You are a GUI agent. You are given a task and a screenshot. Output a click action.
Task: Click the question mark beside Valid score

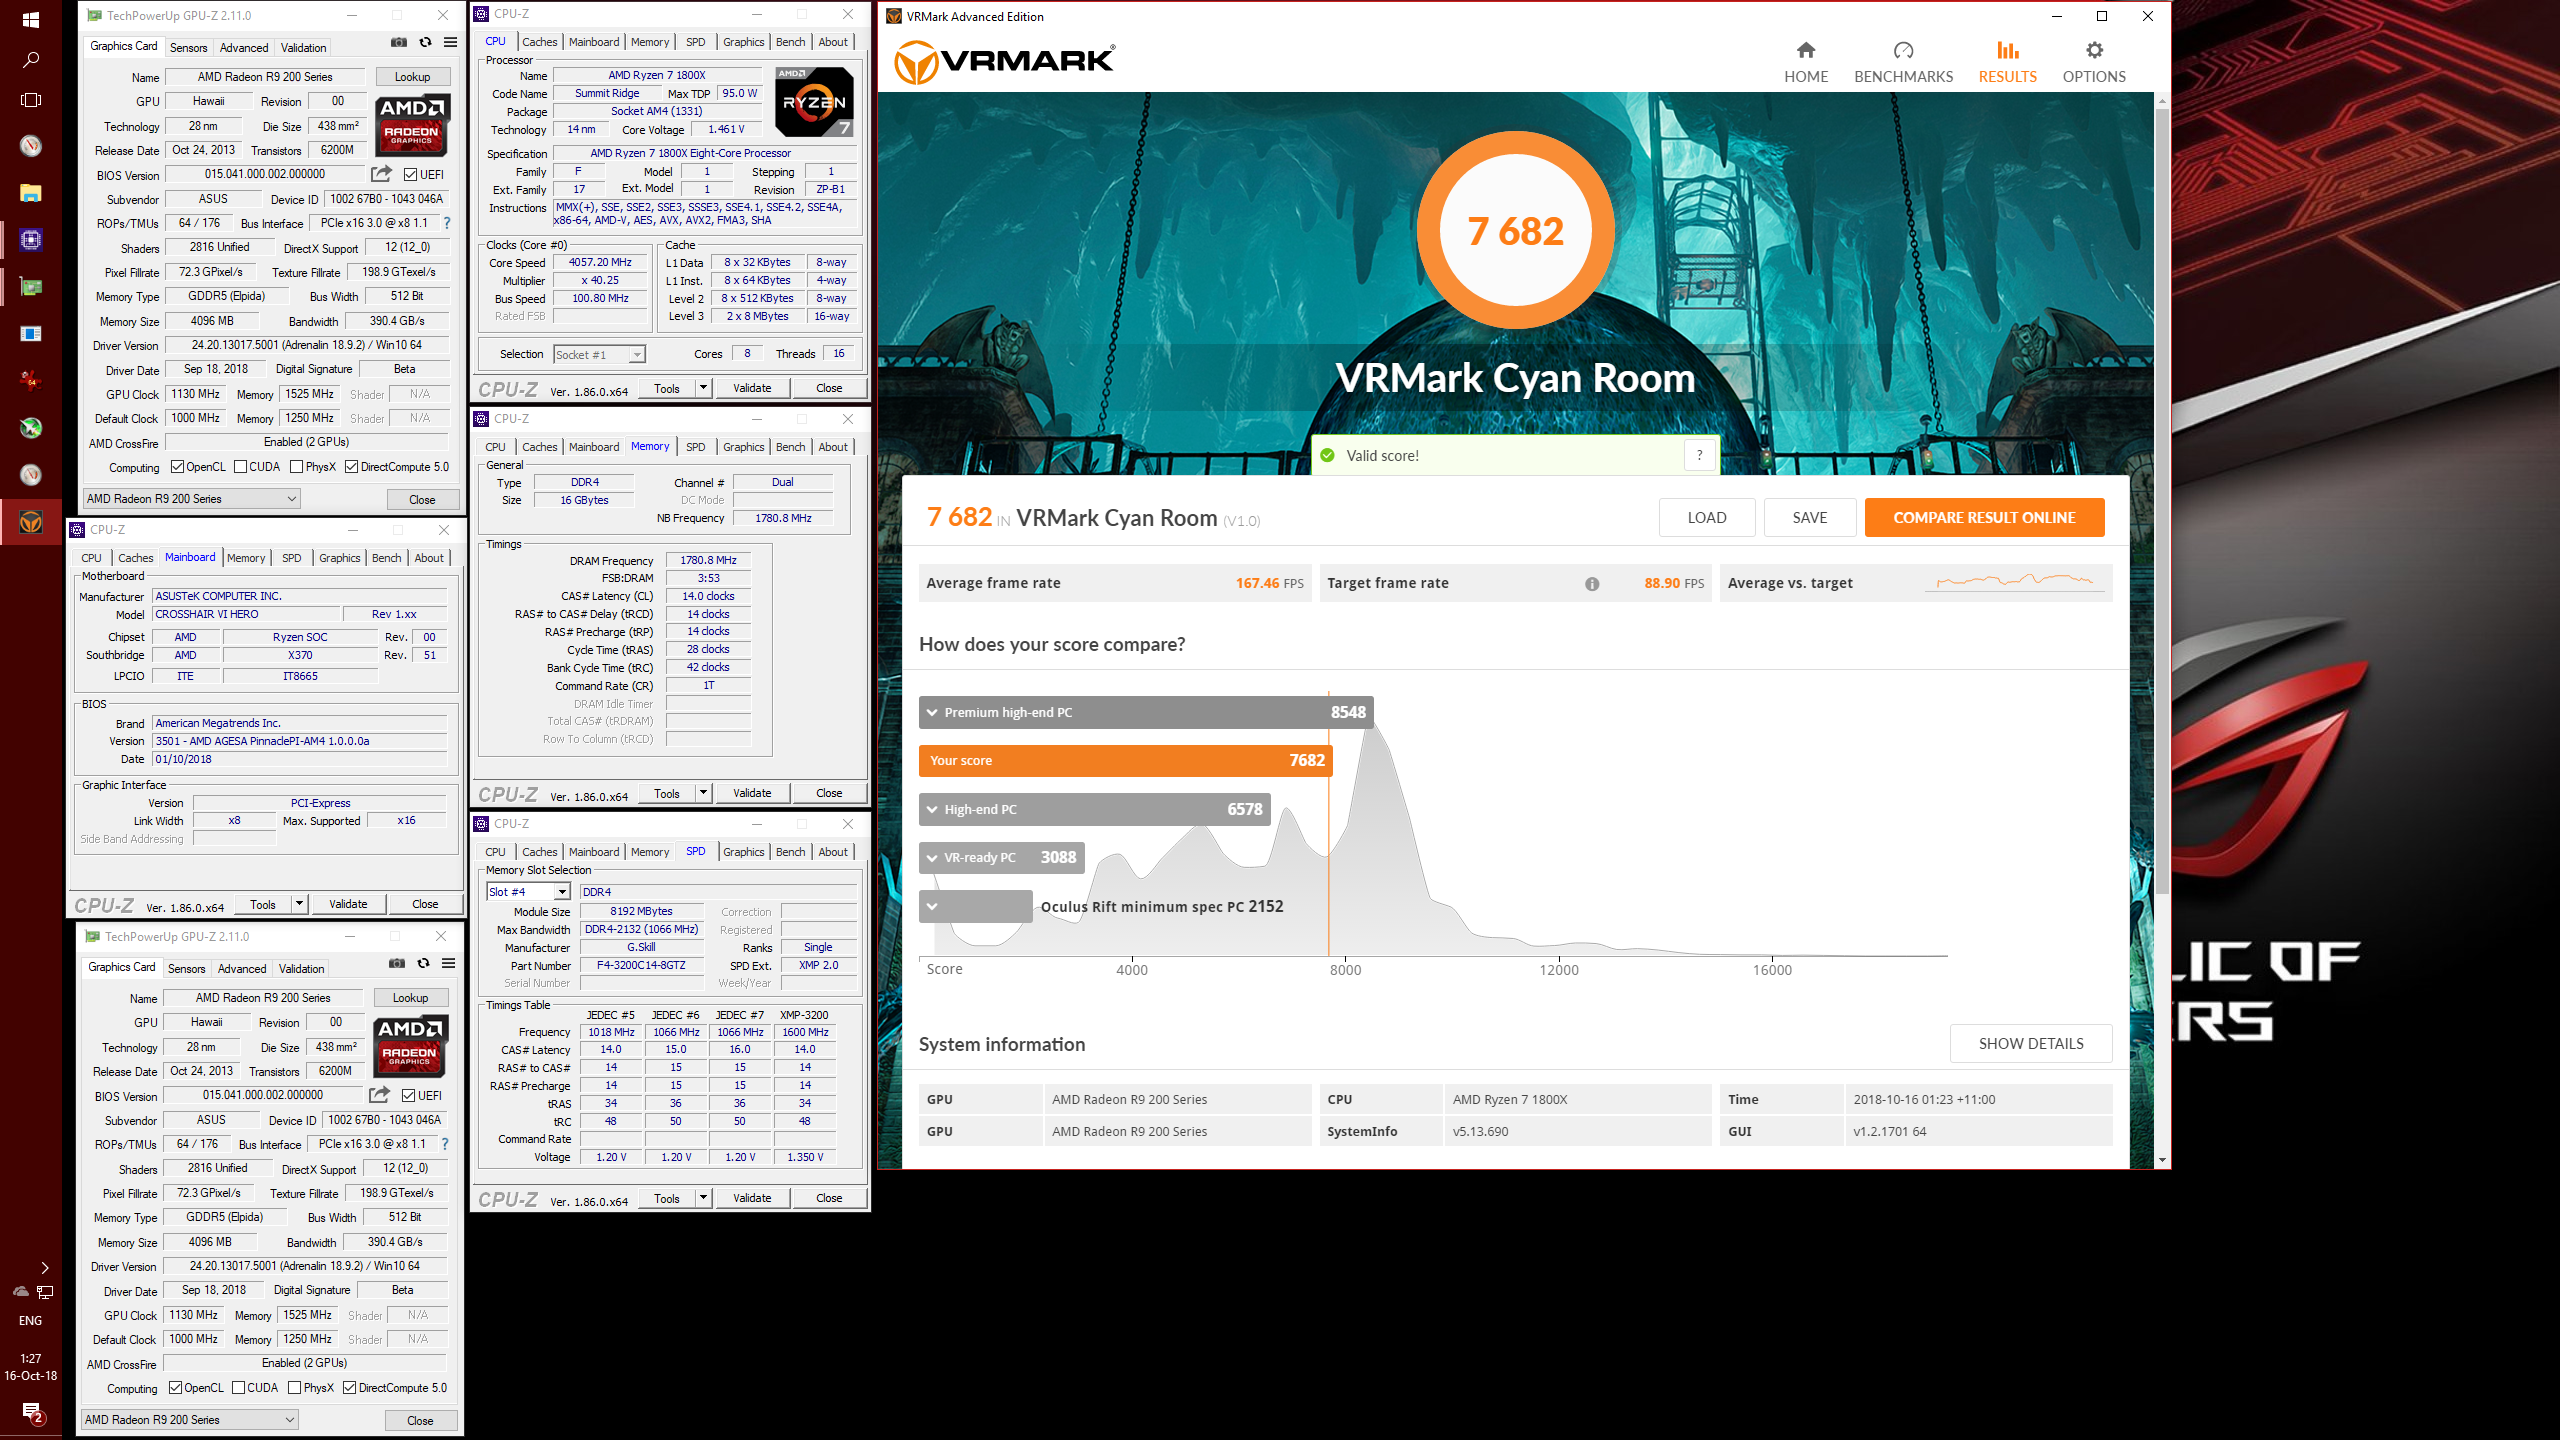pos(1699,455)
